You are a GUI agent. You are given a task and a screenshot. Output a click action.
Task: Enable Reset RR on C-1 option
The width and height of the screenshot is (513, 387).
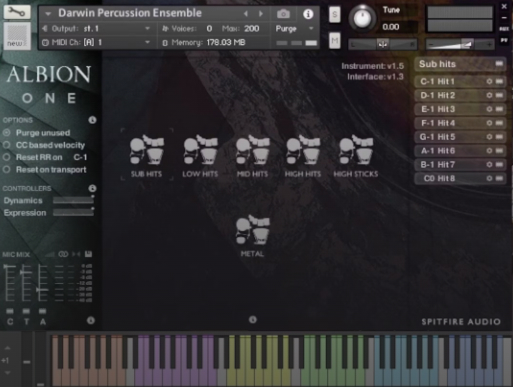click(7, 157)
